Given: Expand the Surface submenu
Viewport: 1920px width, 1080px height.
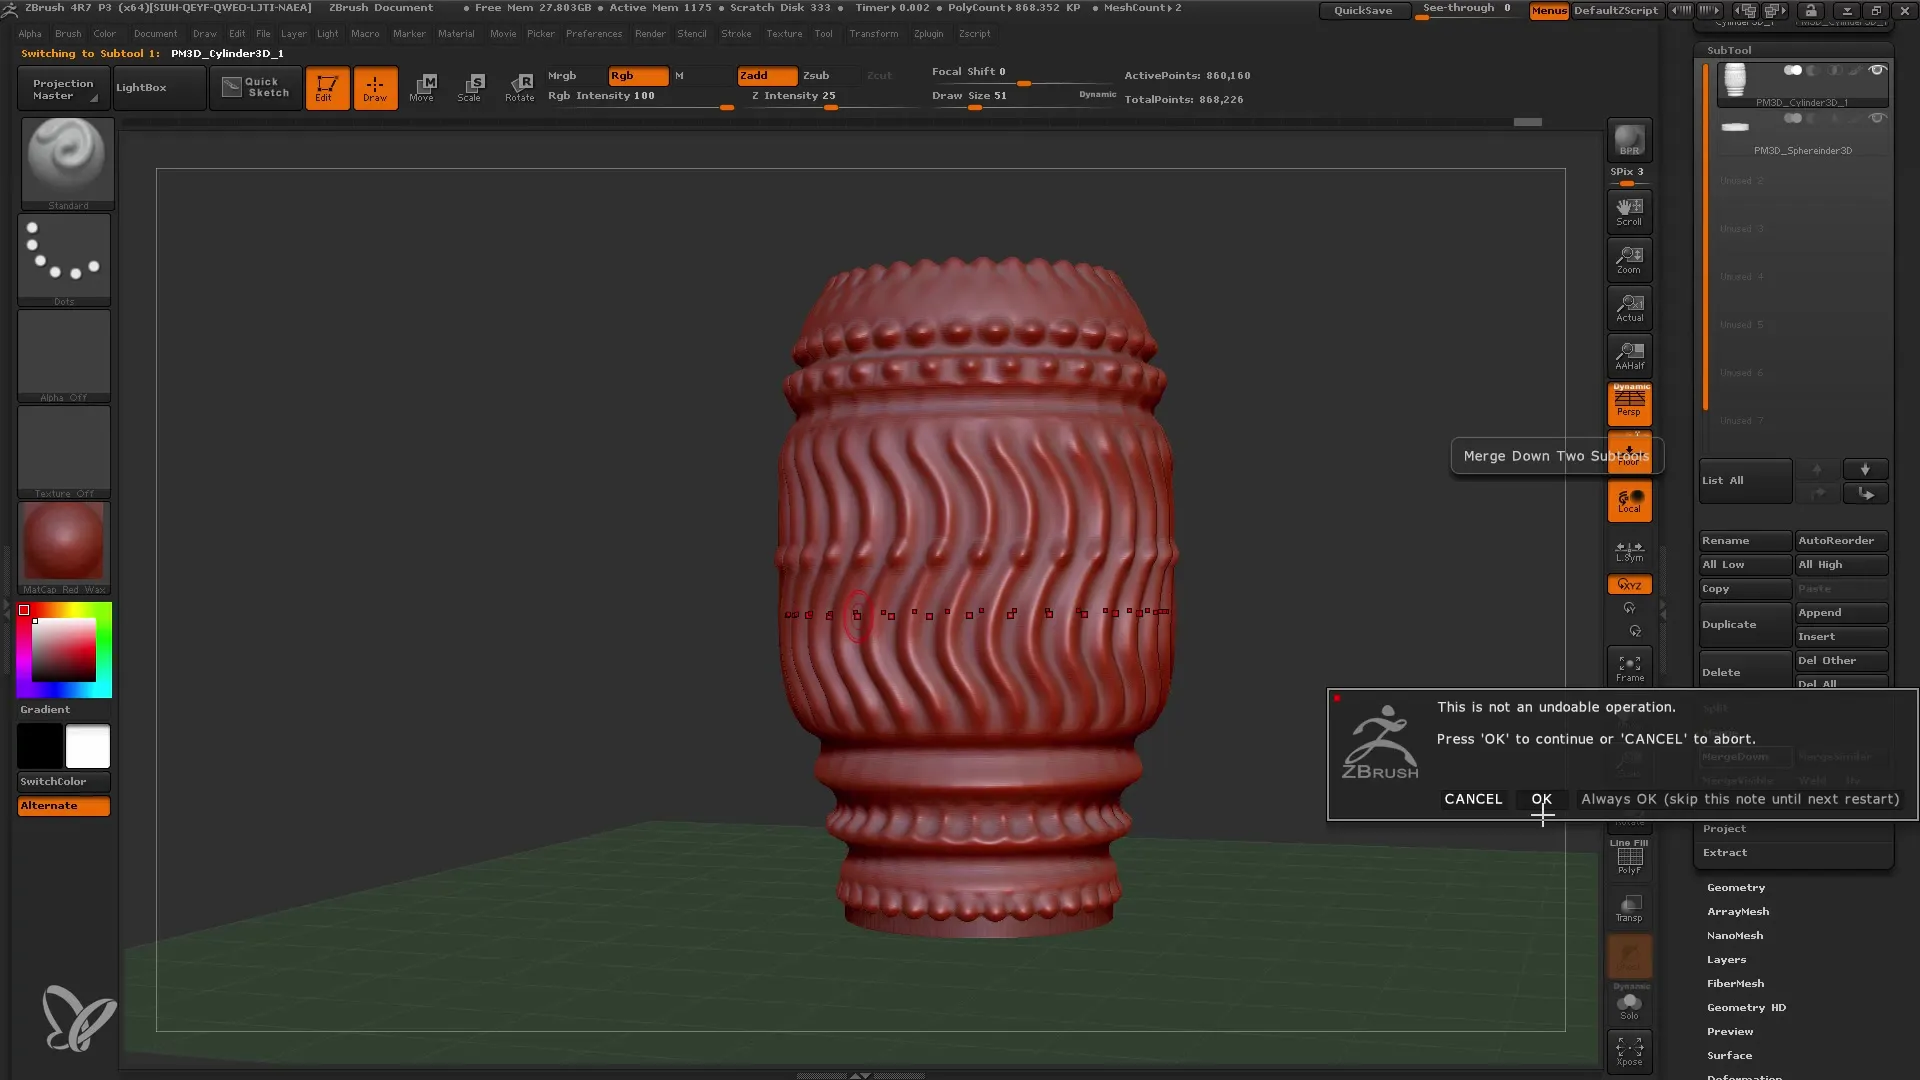Looking at the screenshot, I should [1731, 1055].
